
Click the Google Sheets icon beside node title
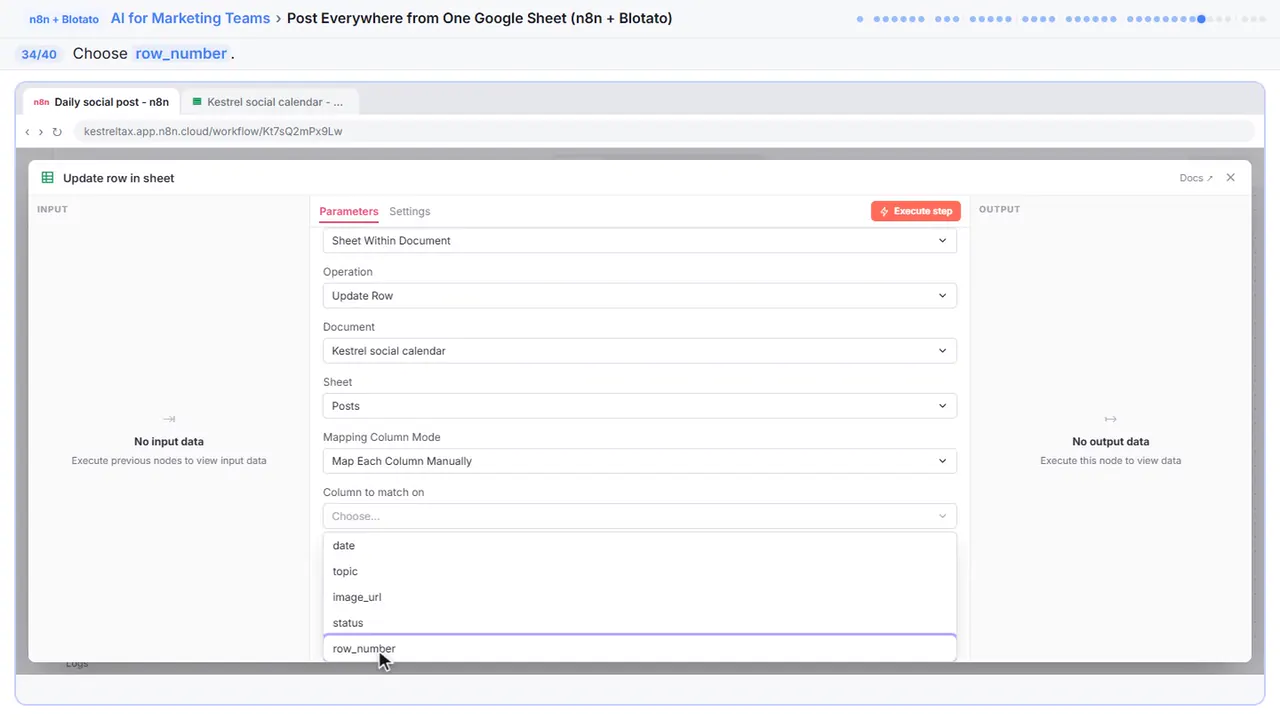coord(47,178)
